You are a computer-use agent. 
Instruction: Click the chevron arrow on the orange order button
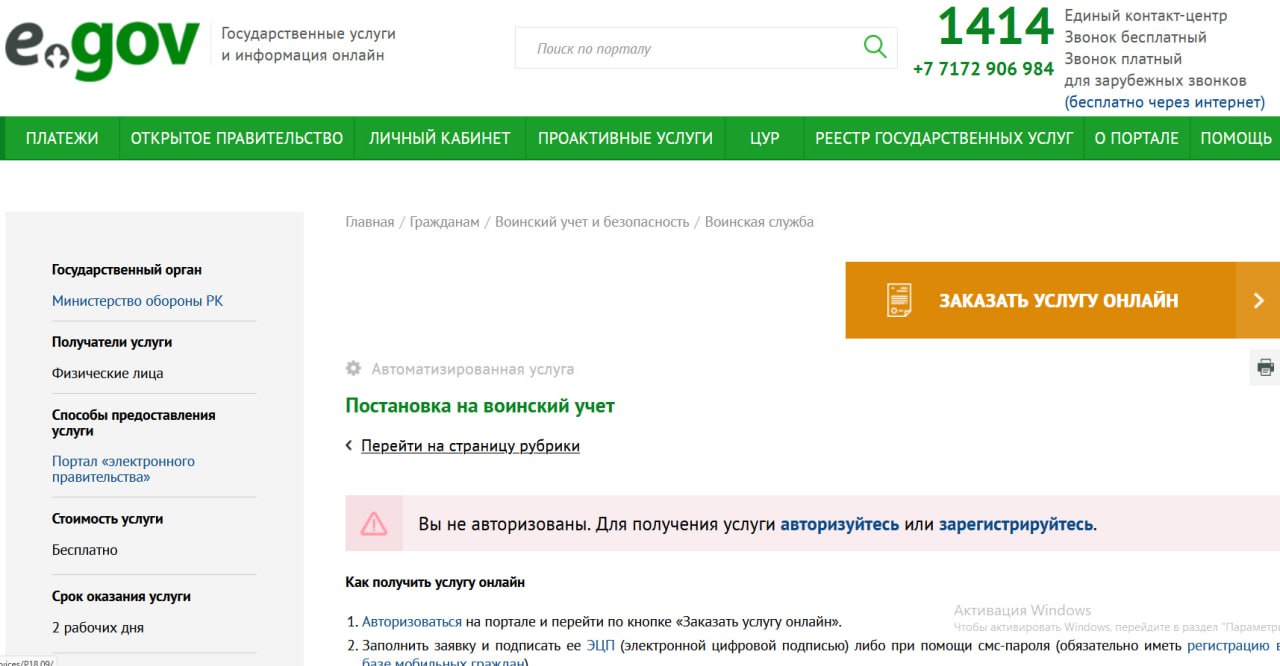1258,299
